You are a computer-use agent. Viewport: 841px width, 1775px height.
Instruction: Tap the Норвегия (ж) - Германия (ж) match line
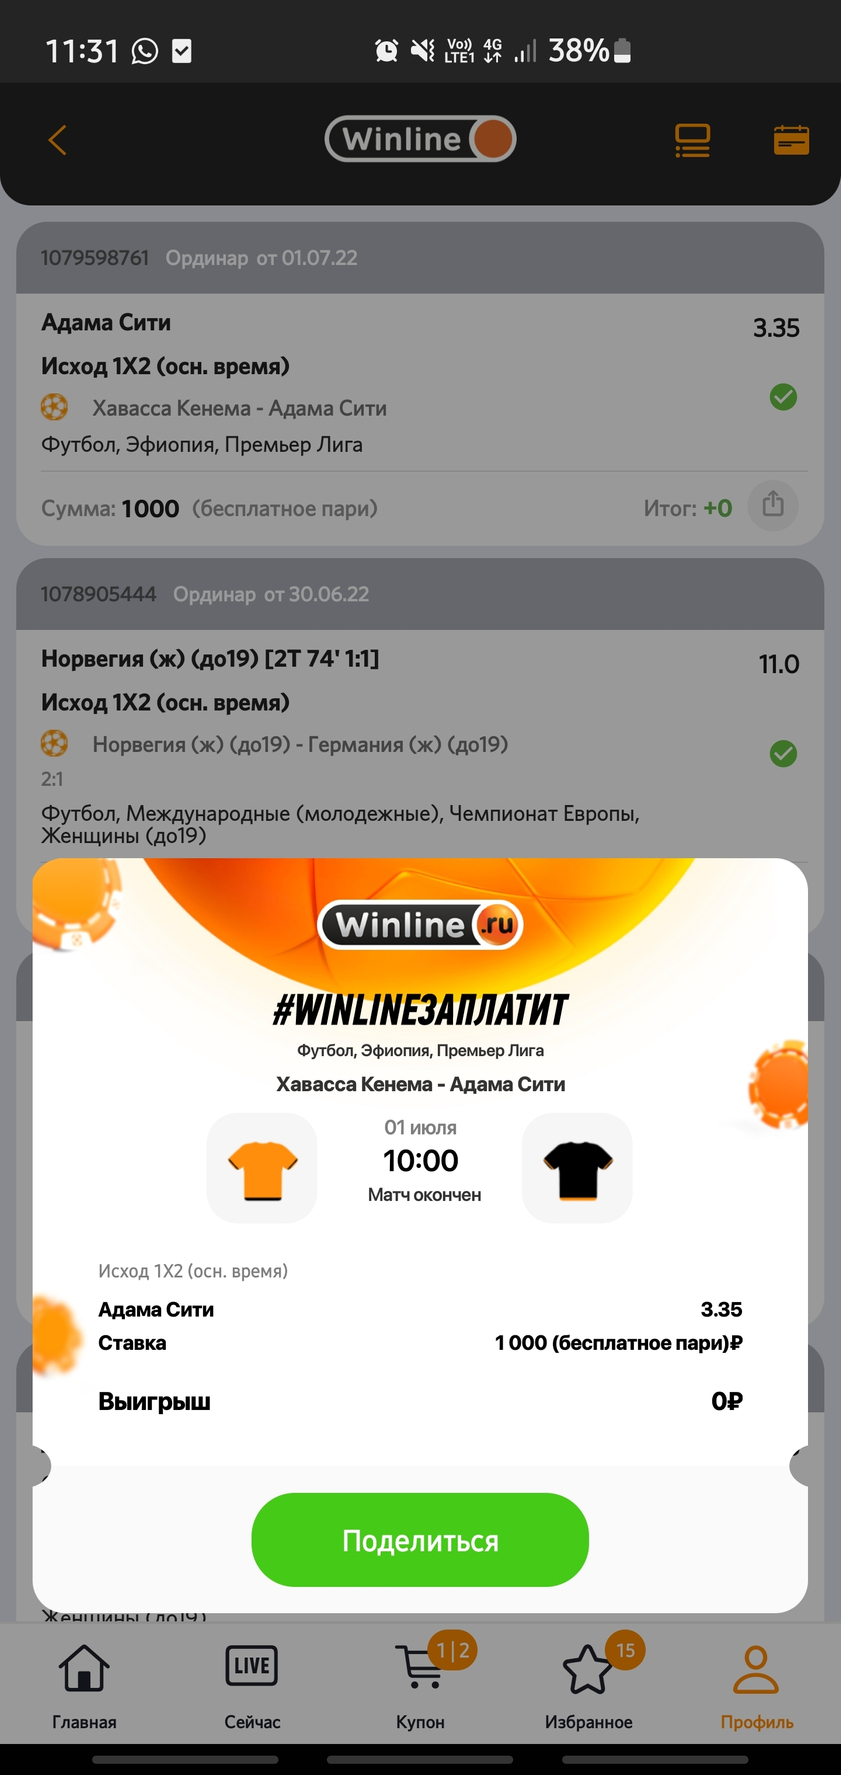300,744
